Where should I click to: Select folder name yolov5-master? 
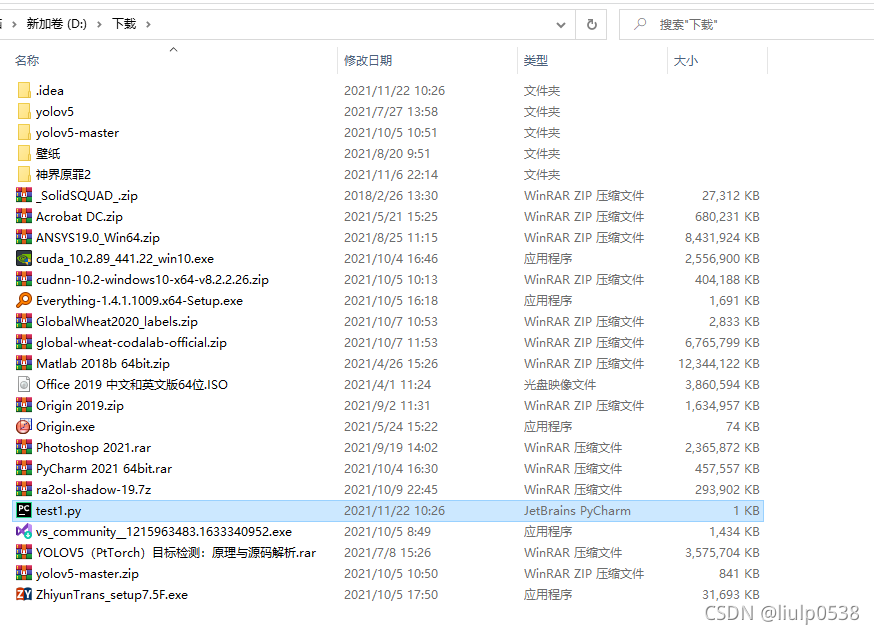click(x=77, y=133)
